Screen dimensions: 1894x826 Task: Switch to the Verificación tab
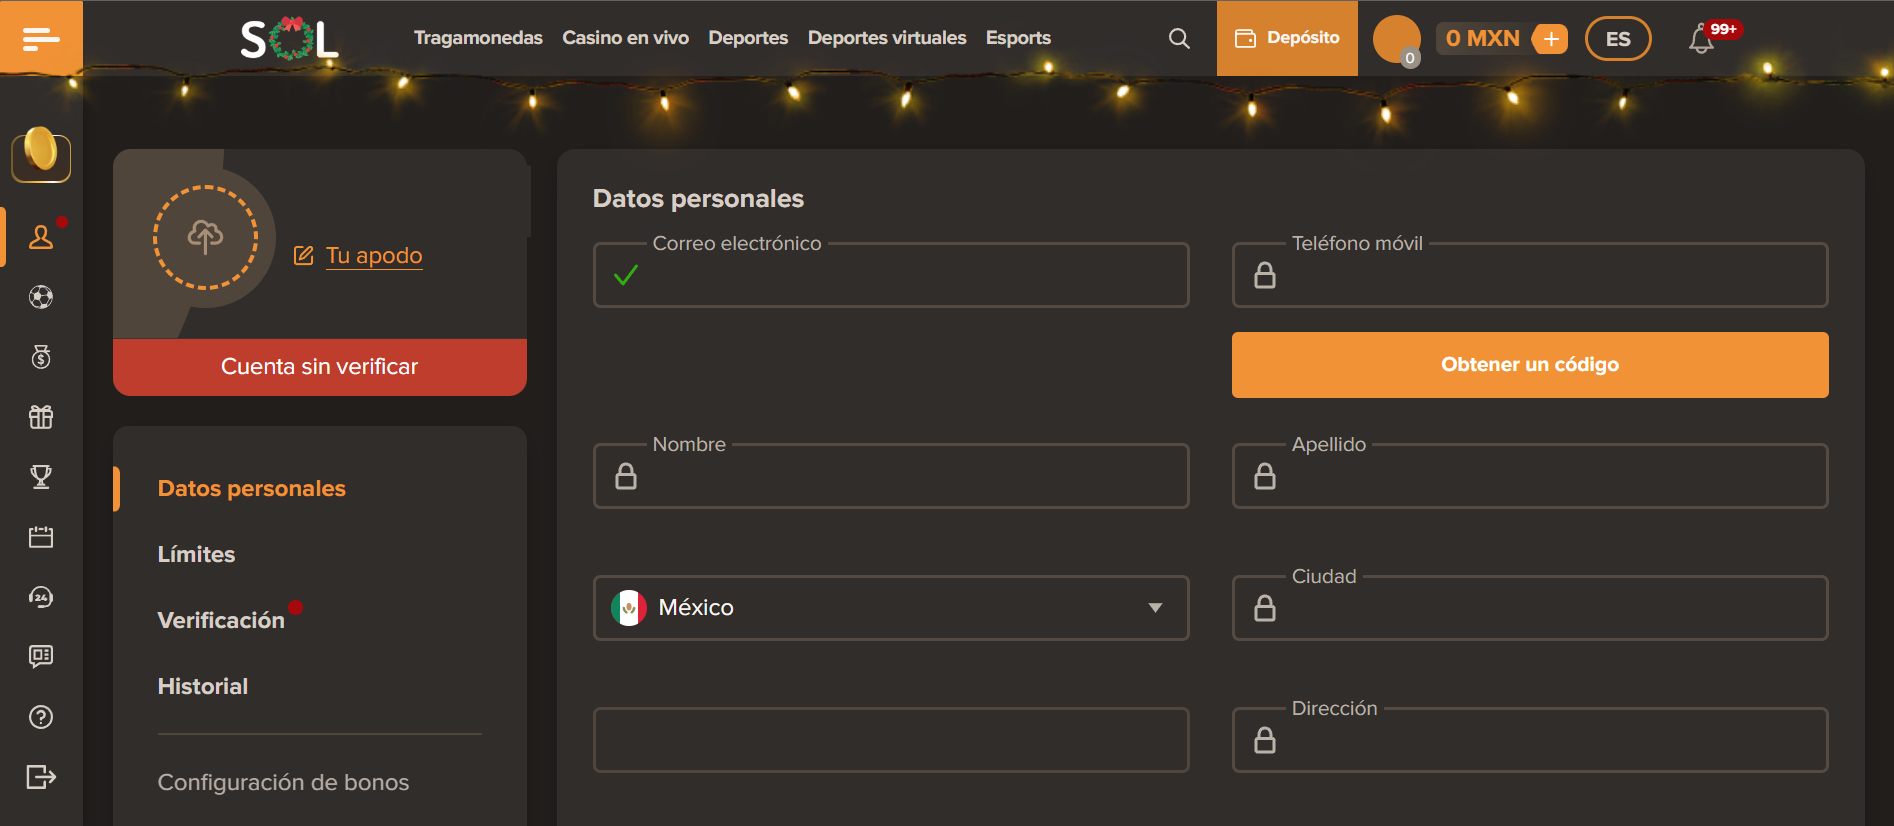221,620
